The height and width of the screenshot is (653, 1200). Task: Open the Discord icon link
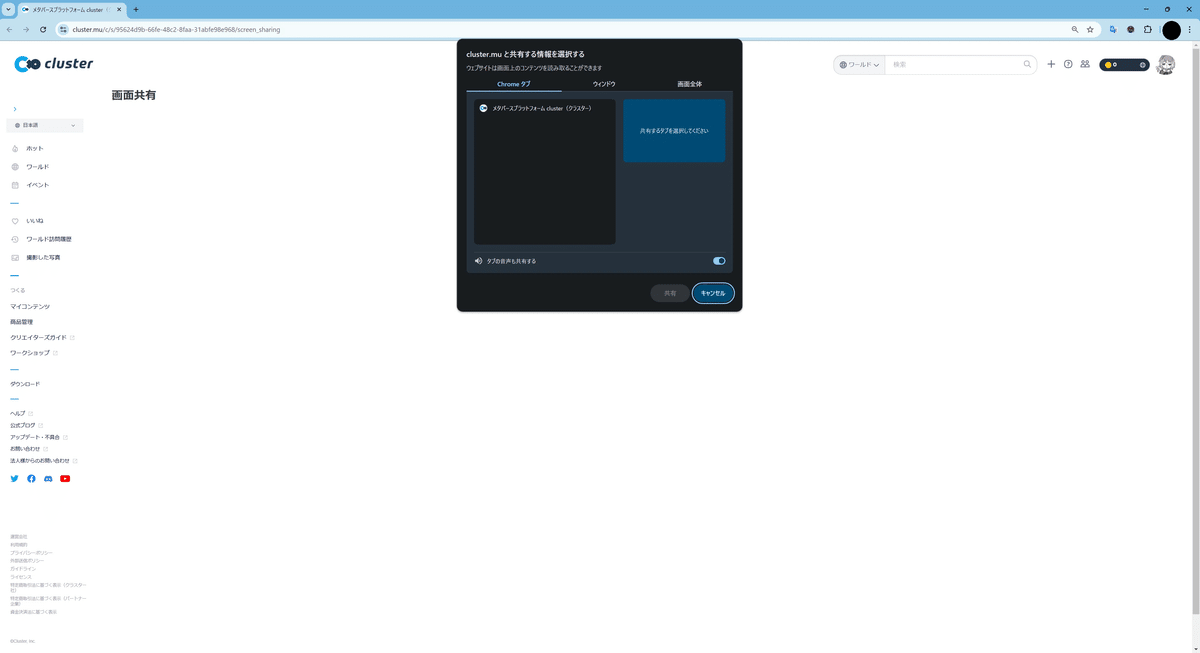pos(48,479)
